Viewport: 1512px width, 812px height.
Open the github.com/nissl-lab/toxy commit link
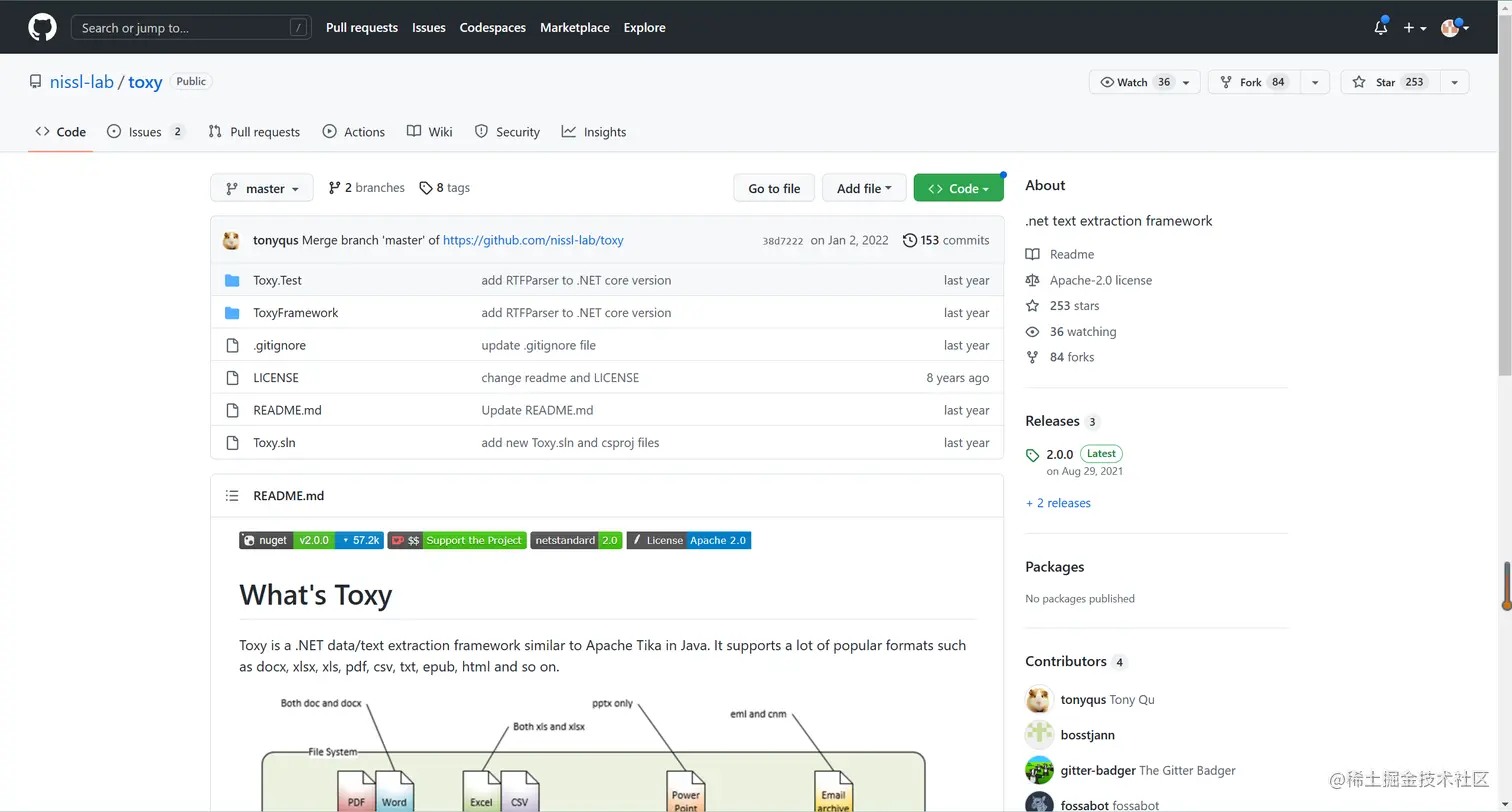click(533, 240)
